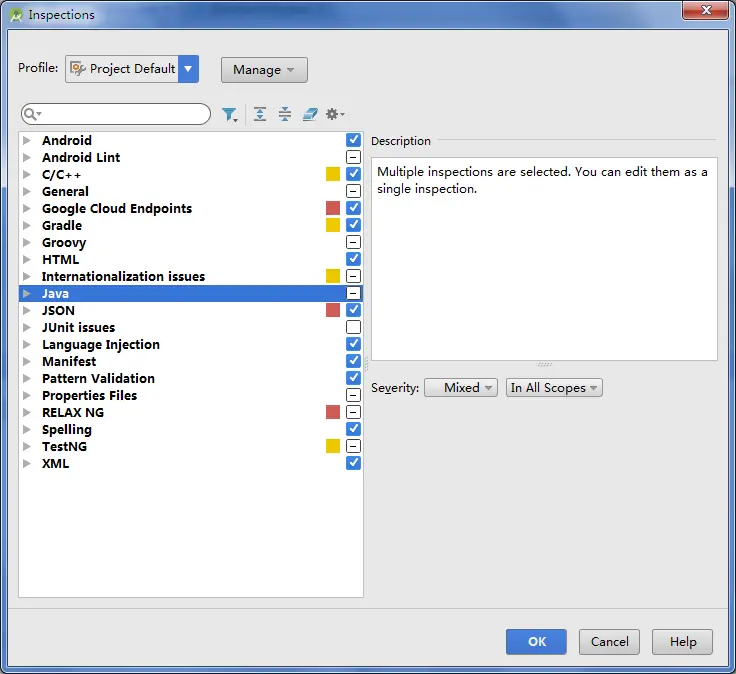Screen dimensions: 736x674
Task: Select the Google Cloud Endpoints row
Action: (x=191, y=208)
